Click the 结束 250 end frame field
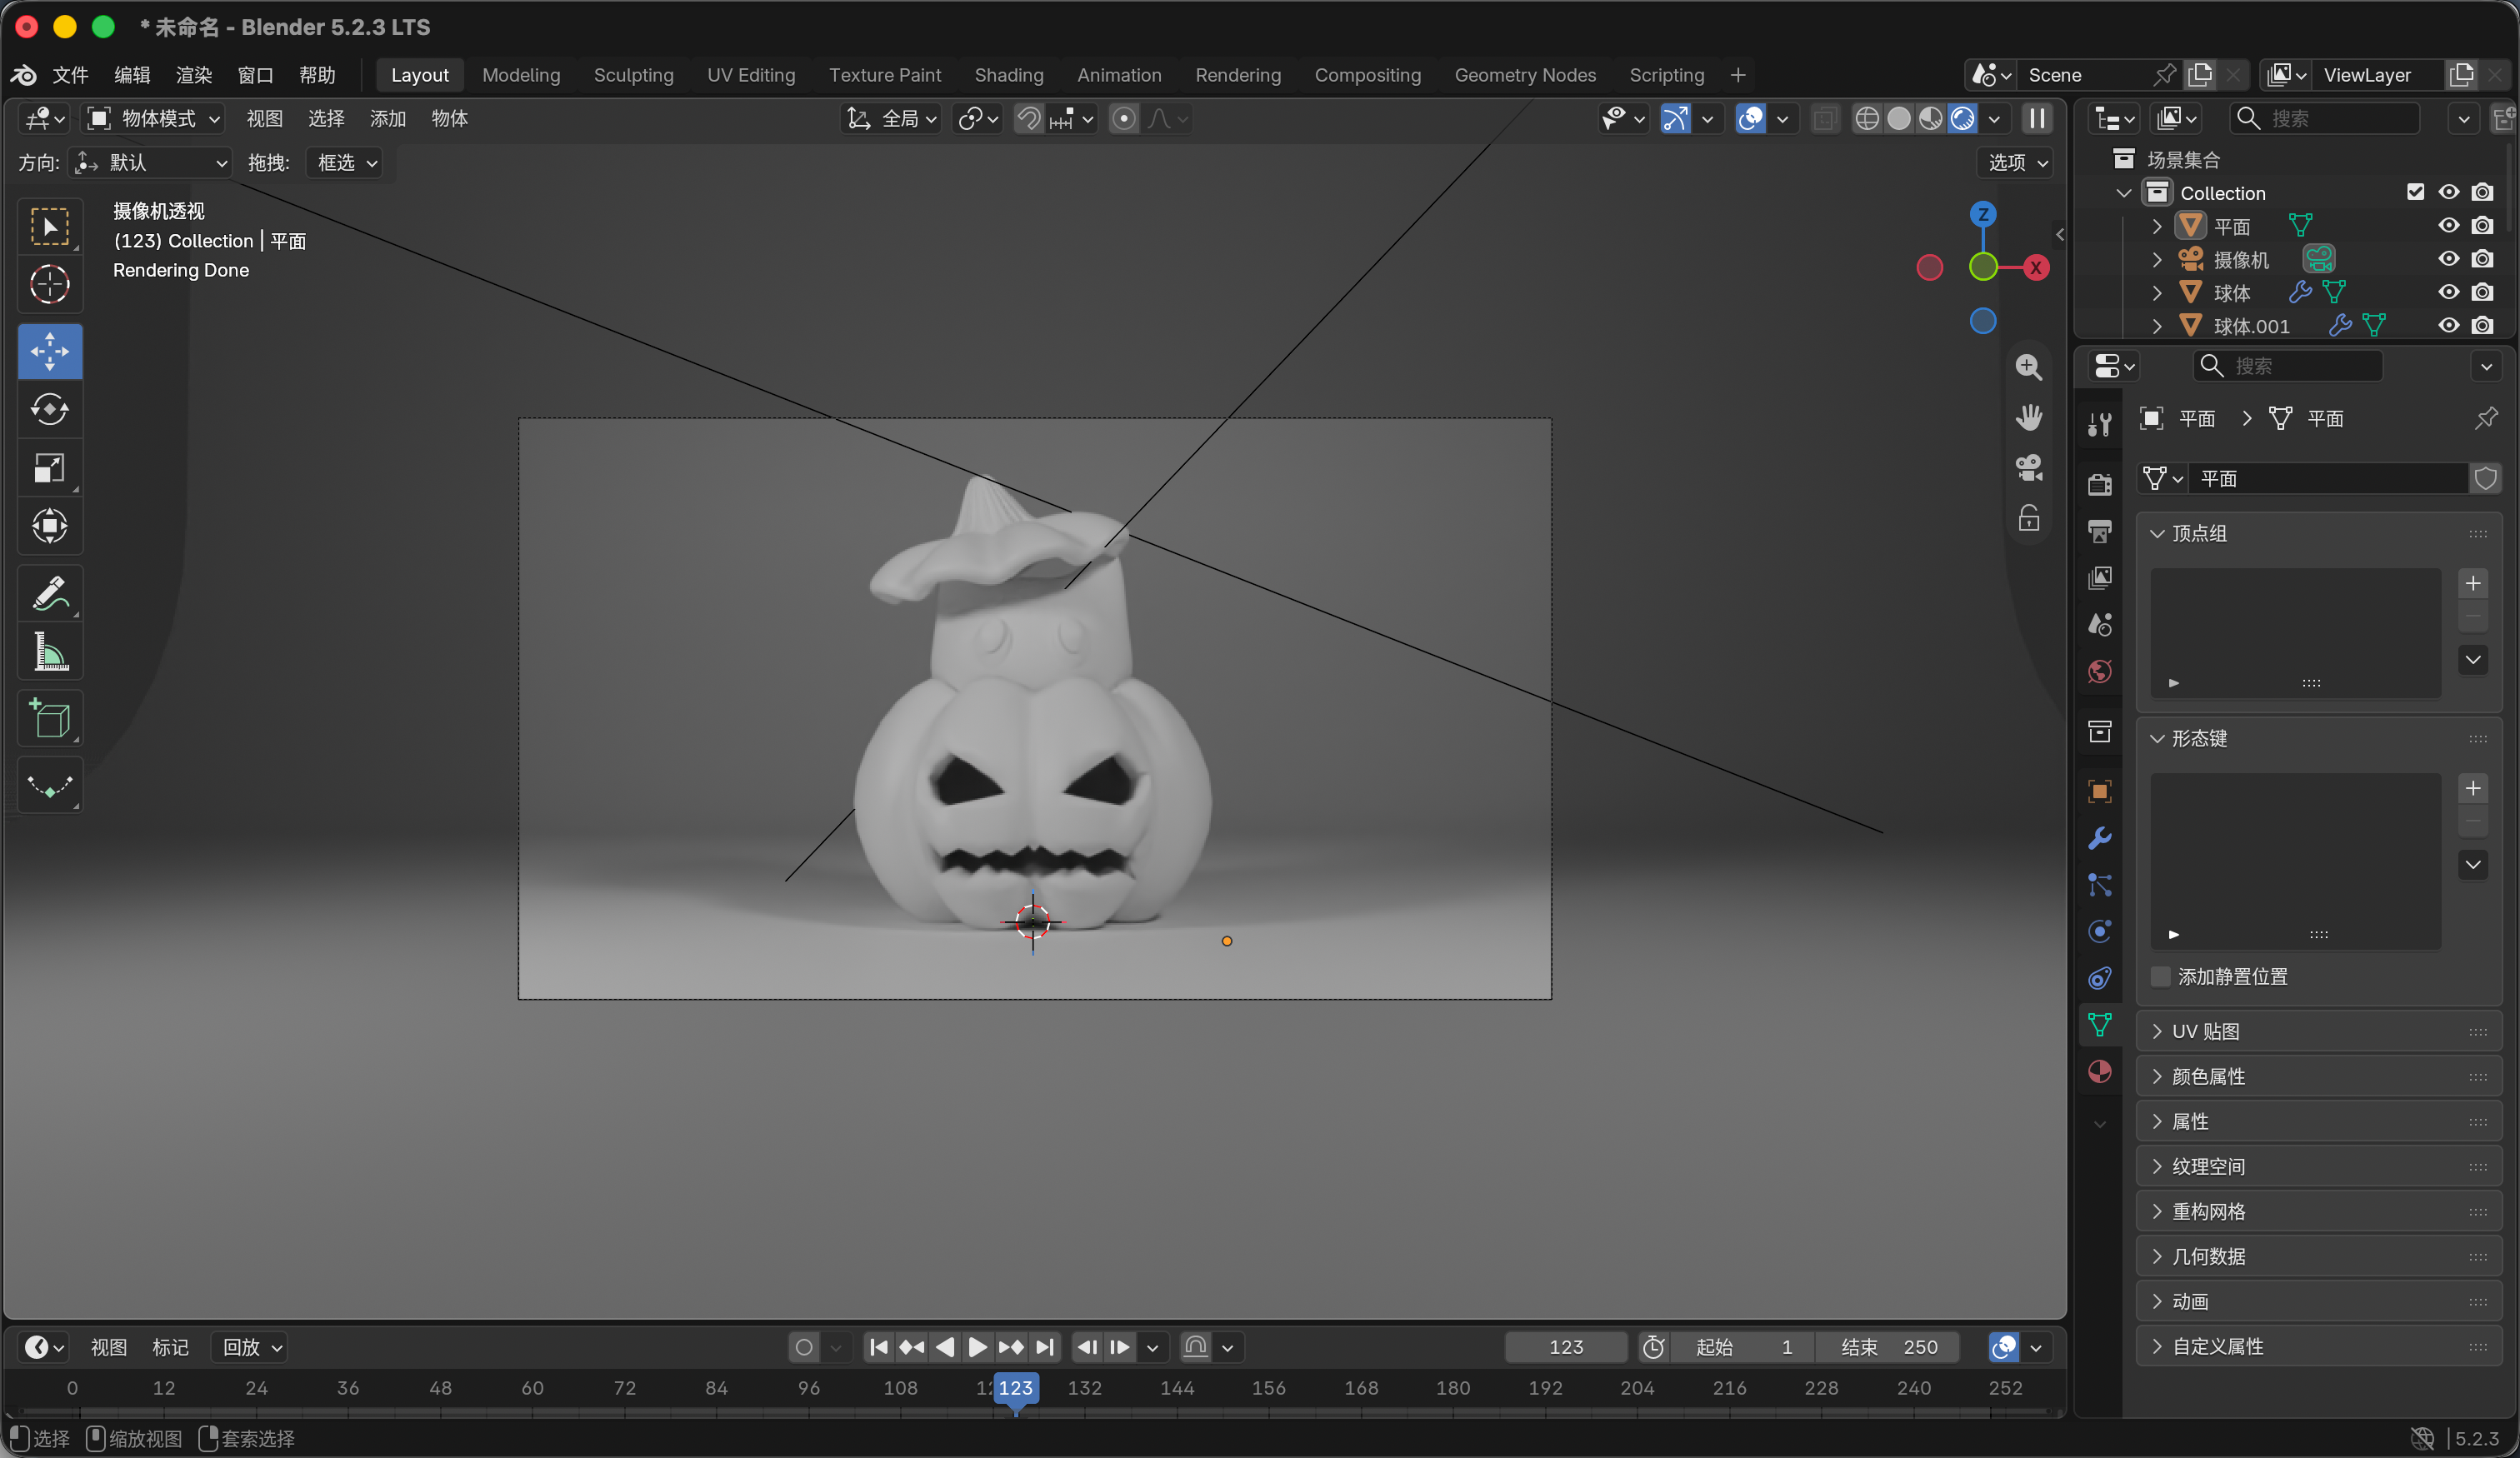The width and height of the screenshot is (2520, 1458). click(x=1889, y=1347)
